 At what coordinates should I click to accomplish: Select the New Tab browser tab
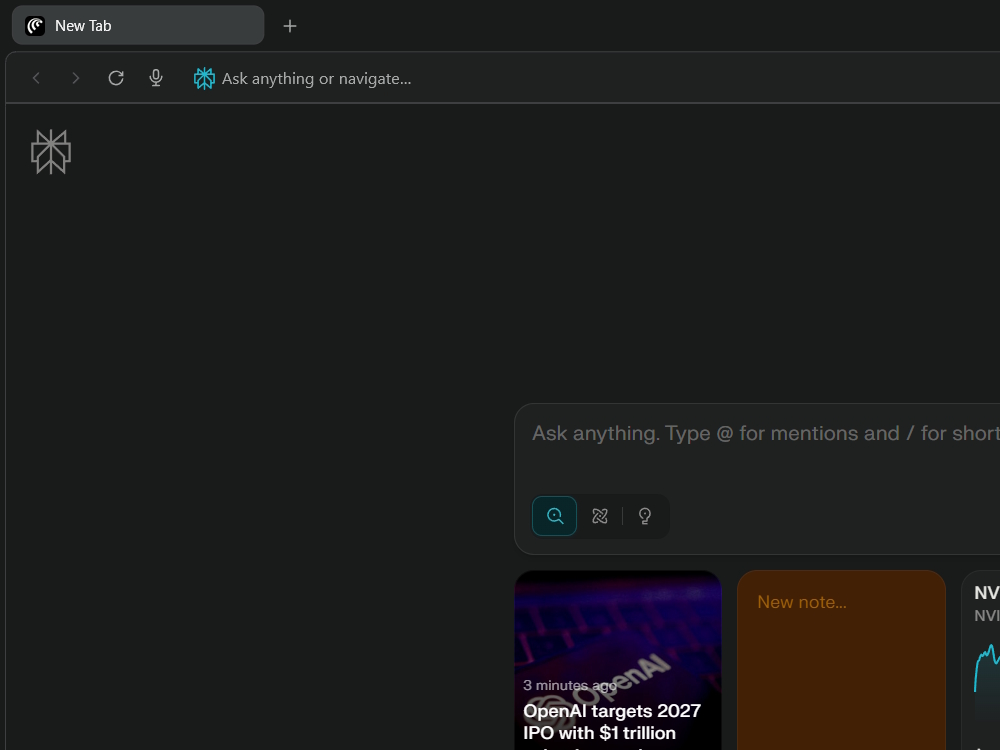138,26
